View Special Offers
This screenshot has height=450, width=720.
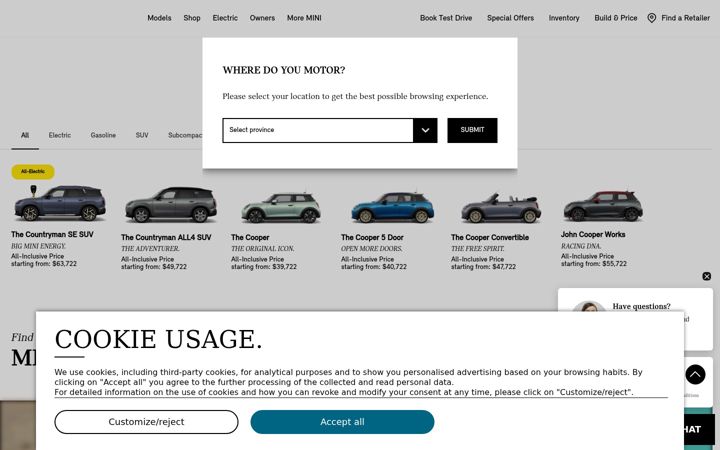[x=510, y=18]
